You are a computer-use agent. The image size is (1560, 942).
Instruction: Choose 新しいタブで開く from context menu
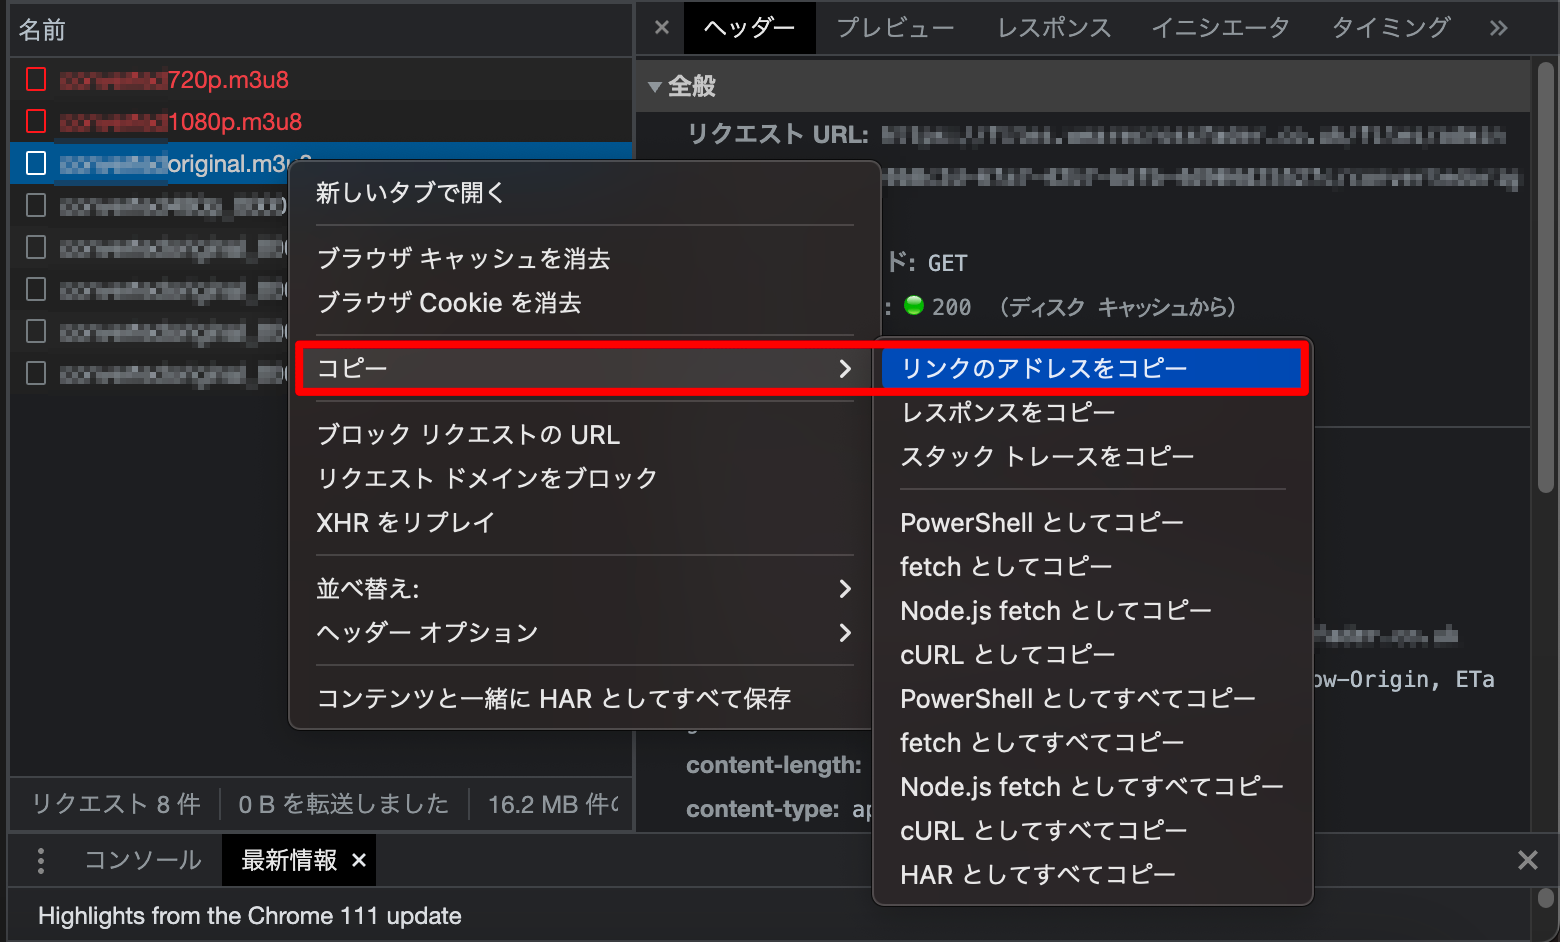point(584,193)
